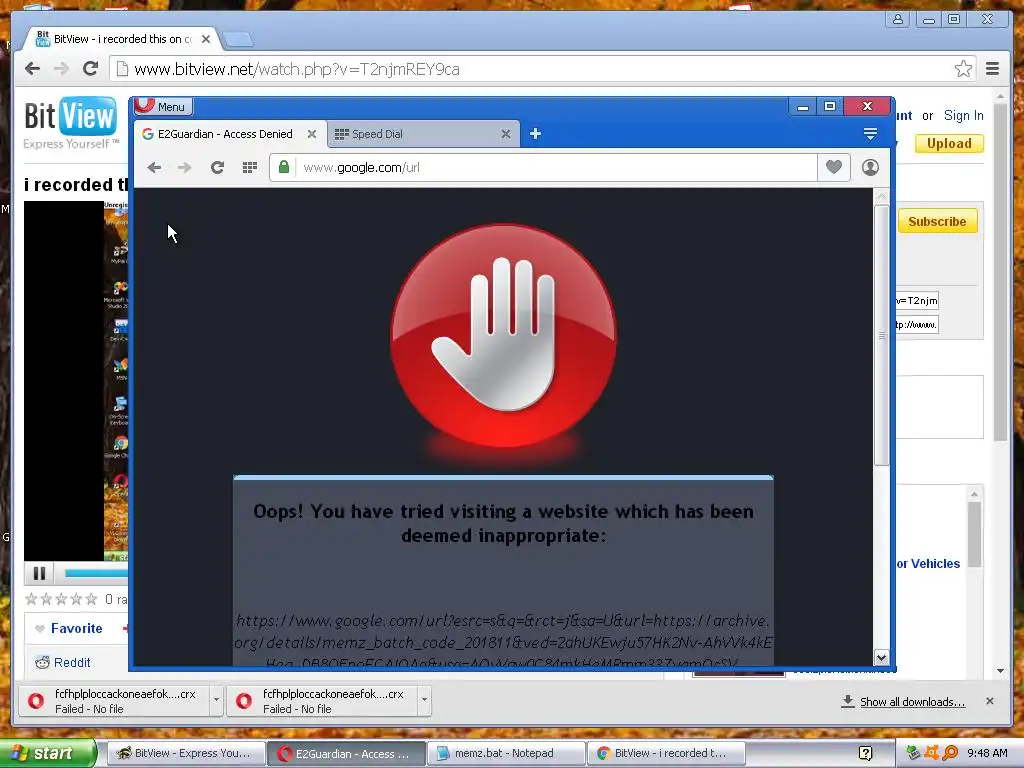The image size is (1024, 768).
Task: Close the BitView Chrome tab
Action: 206,39
